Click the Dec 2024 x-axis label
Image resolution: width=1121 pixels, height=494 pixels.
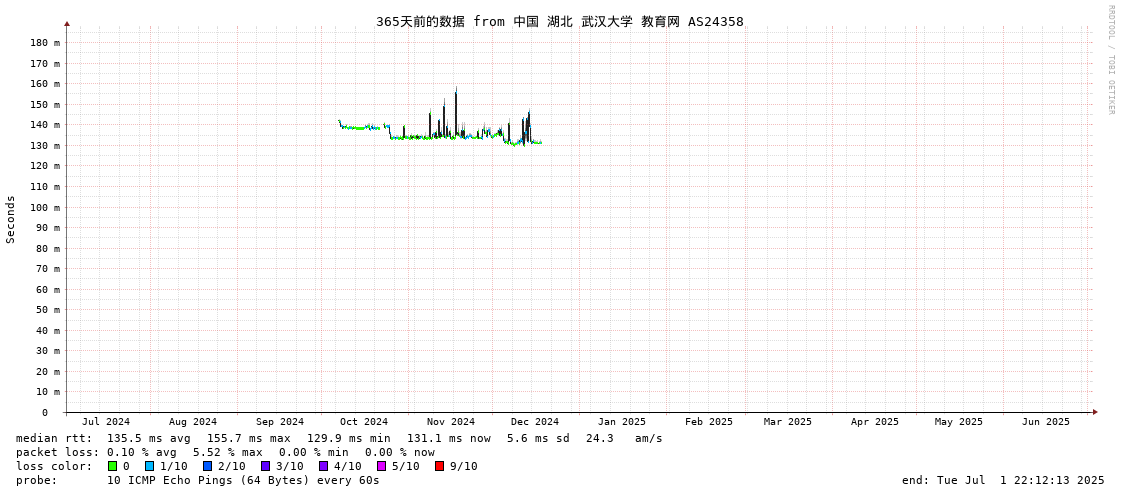coord(535,422)
